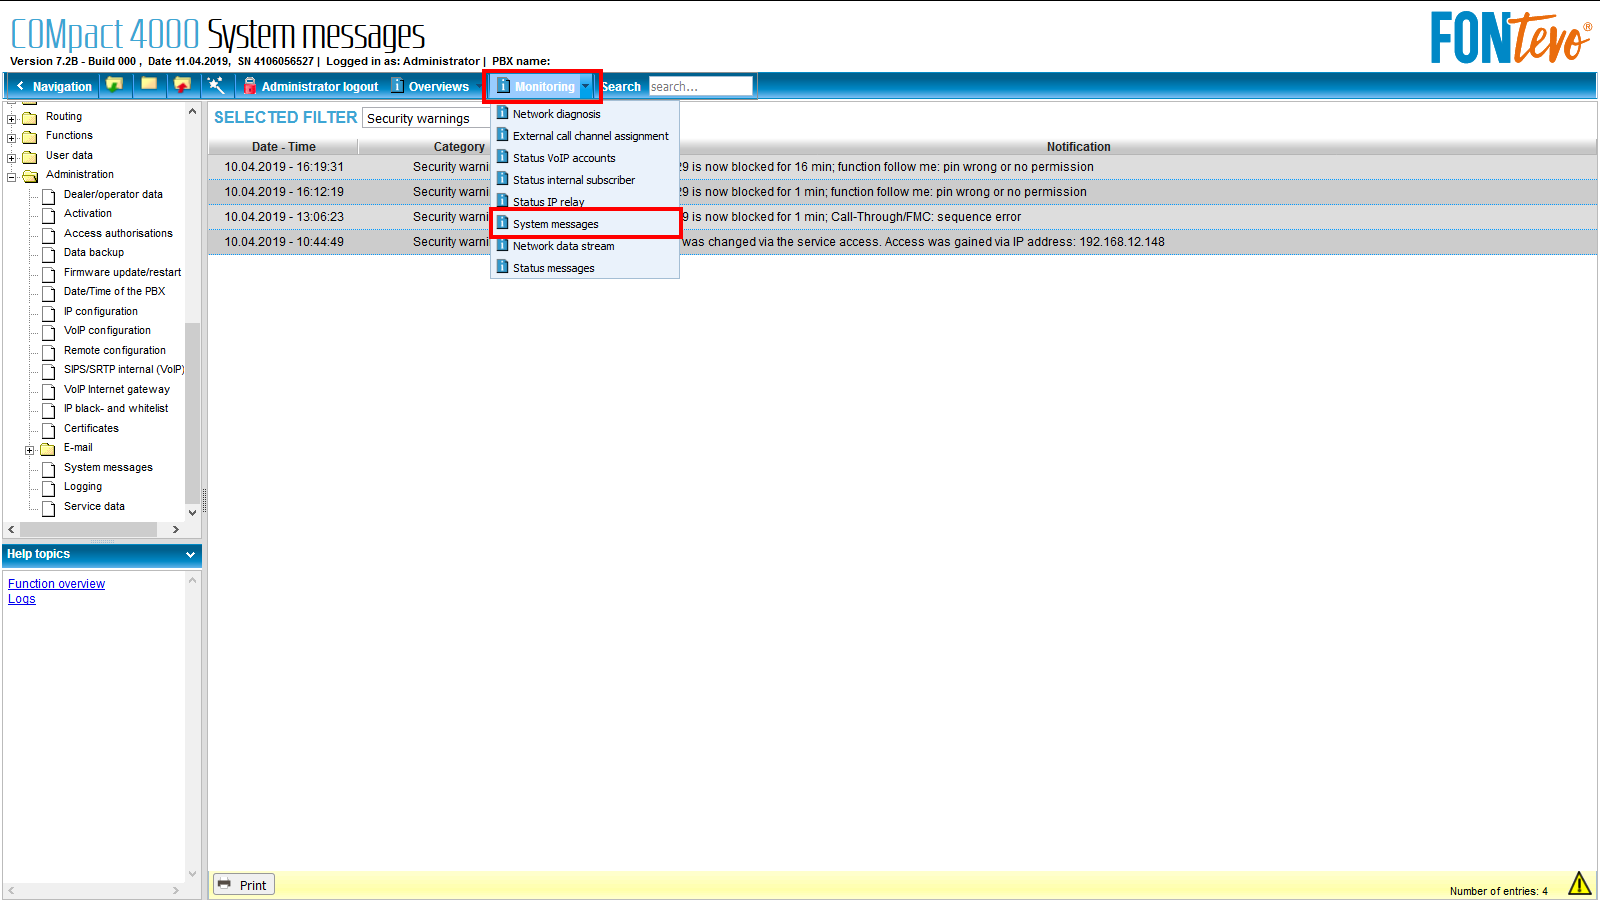Click the warning triangle status icon

point(1579,883)
